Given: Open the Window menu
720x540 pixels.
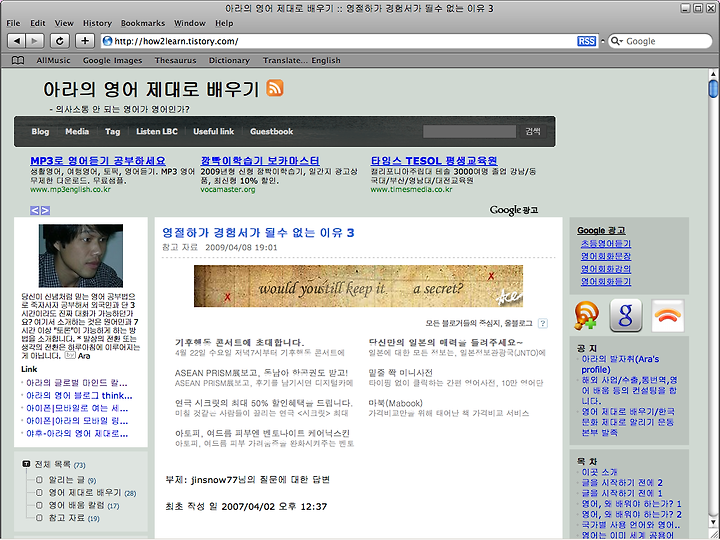Looking at the screenshot, I should tap(190, 23).
